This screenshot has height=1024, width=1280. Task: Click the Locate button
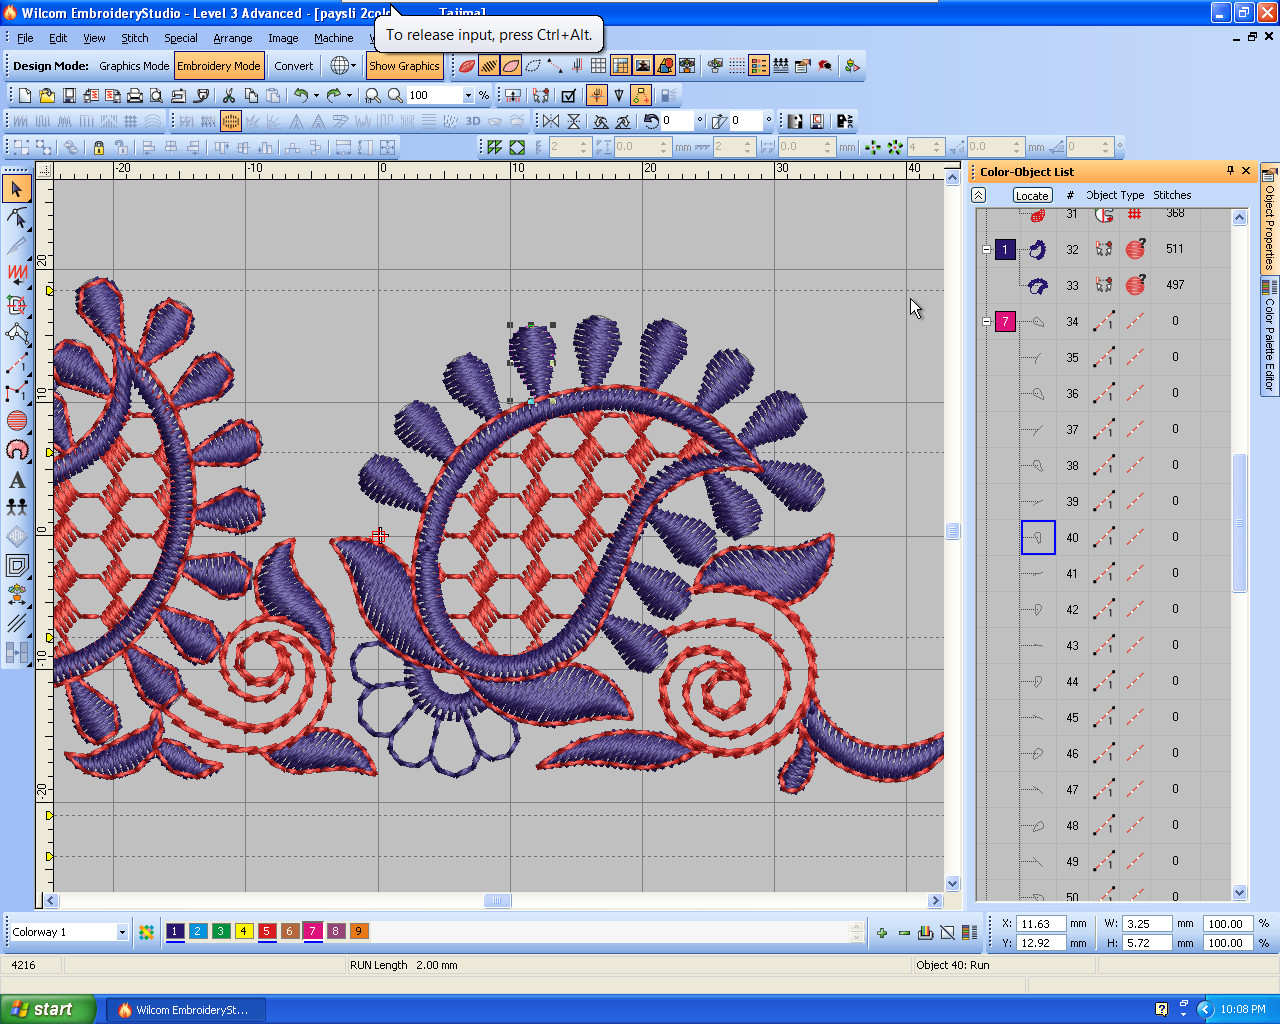(x=1032, y=196)
